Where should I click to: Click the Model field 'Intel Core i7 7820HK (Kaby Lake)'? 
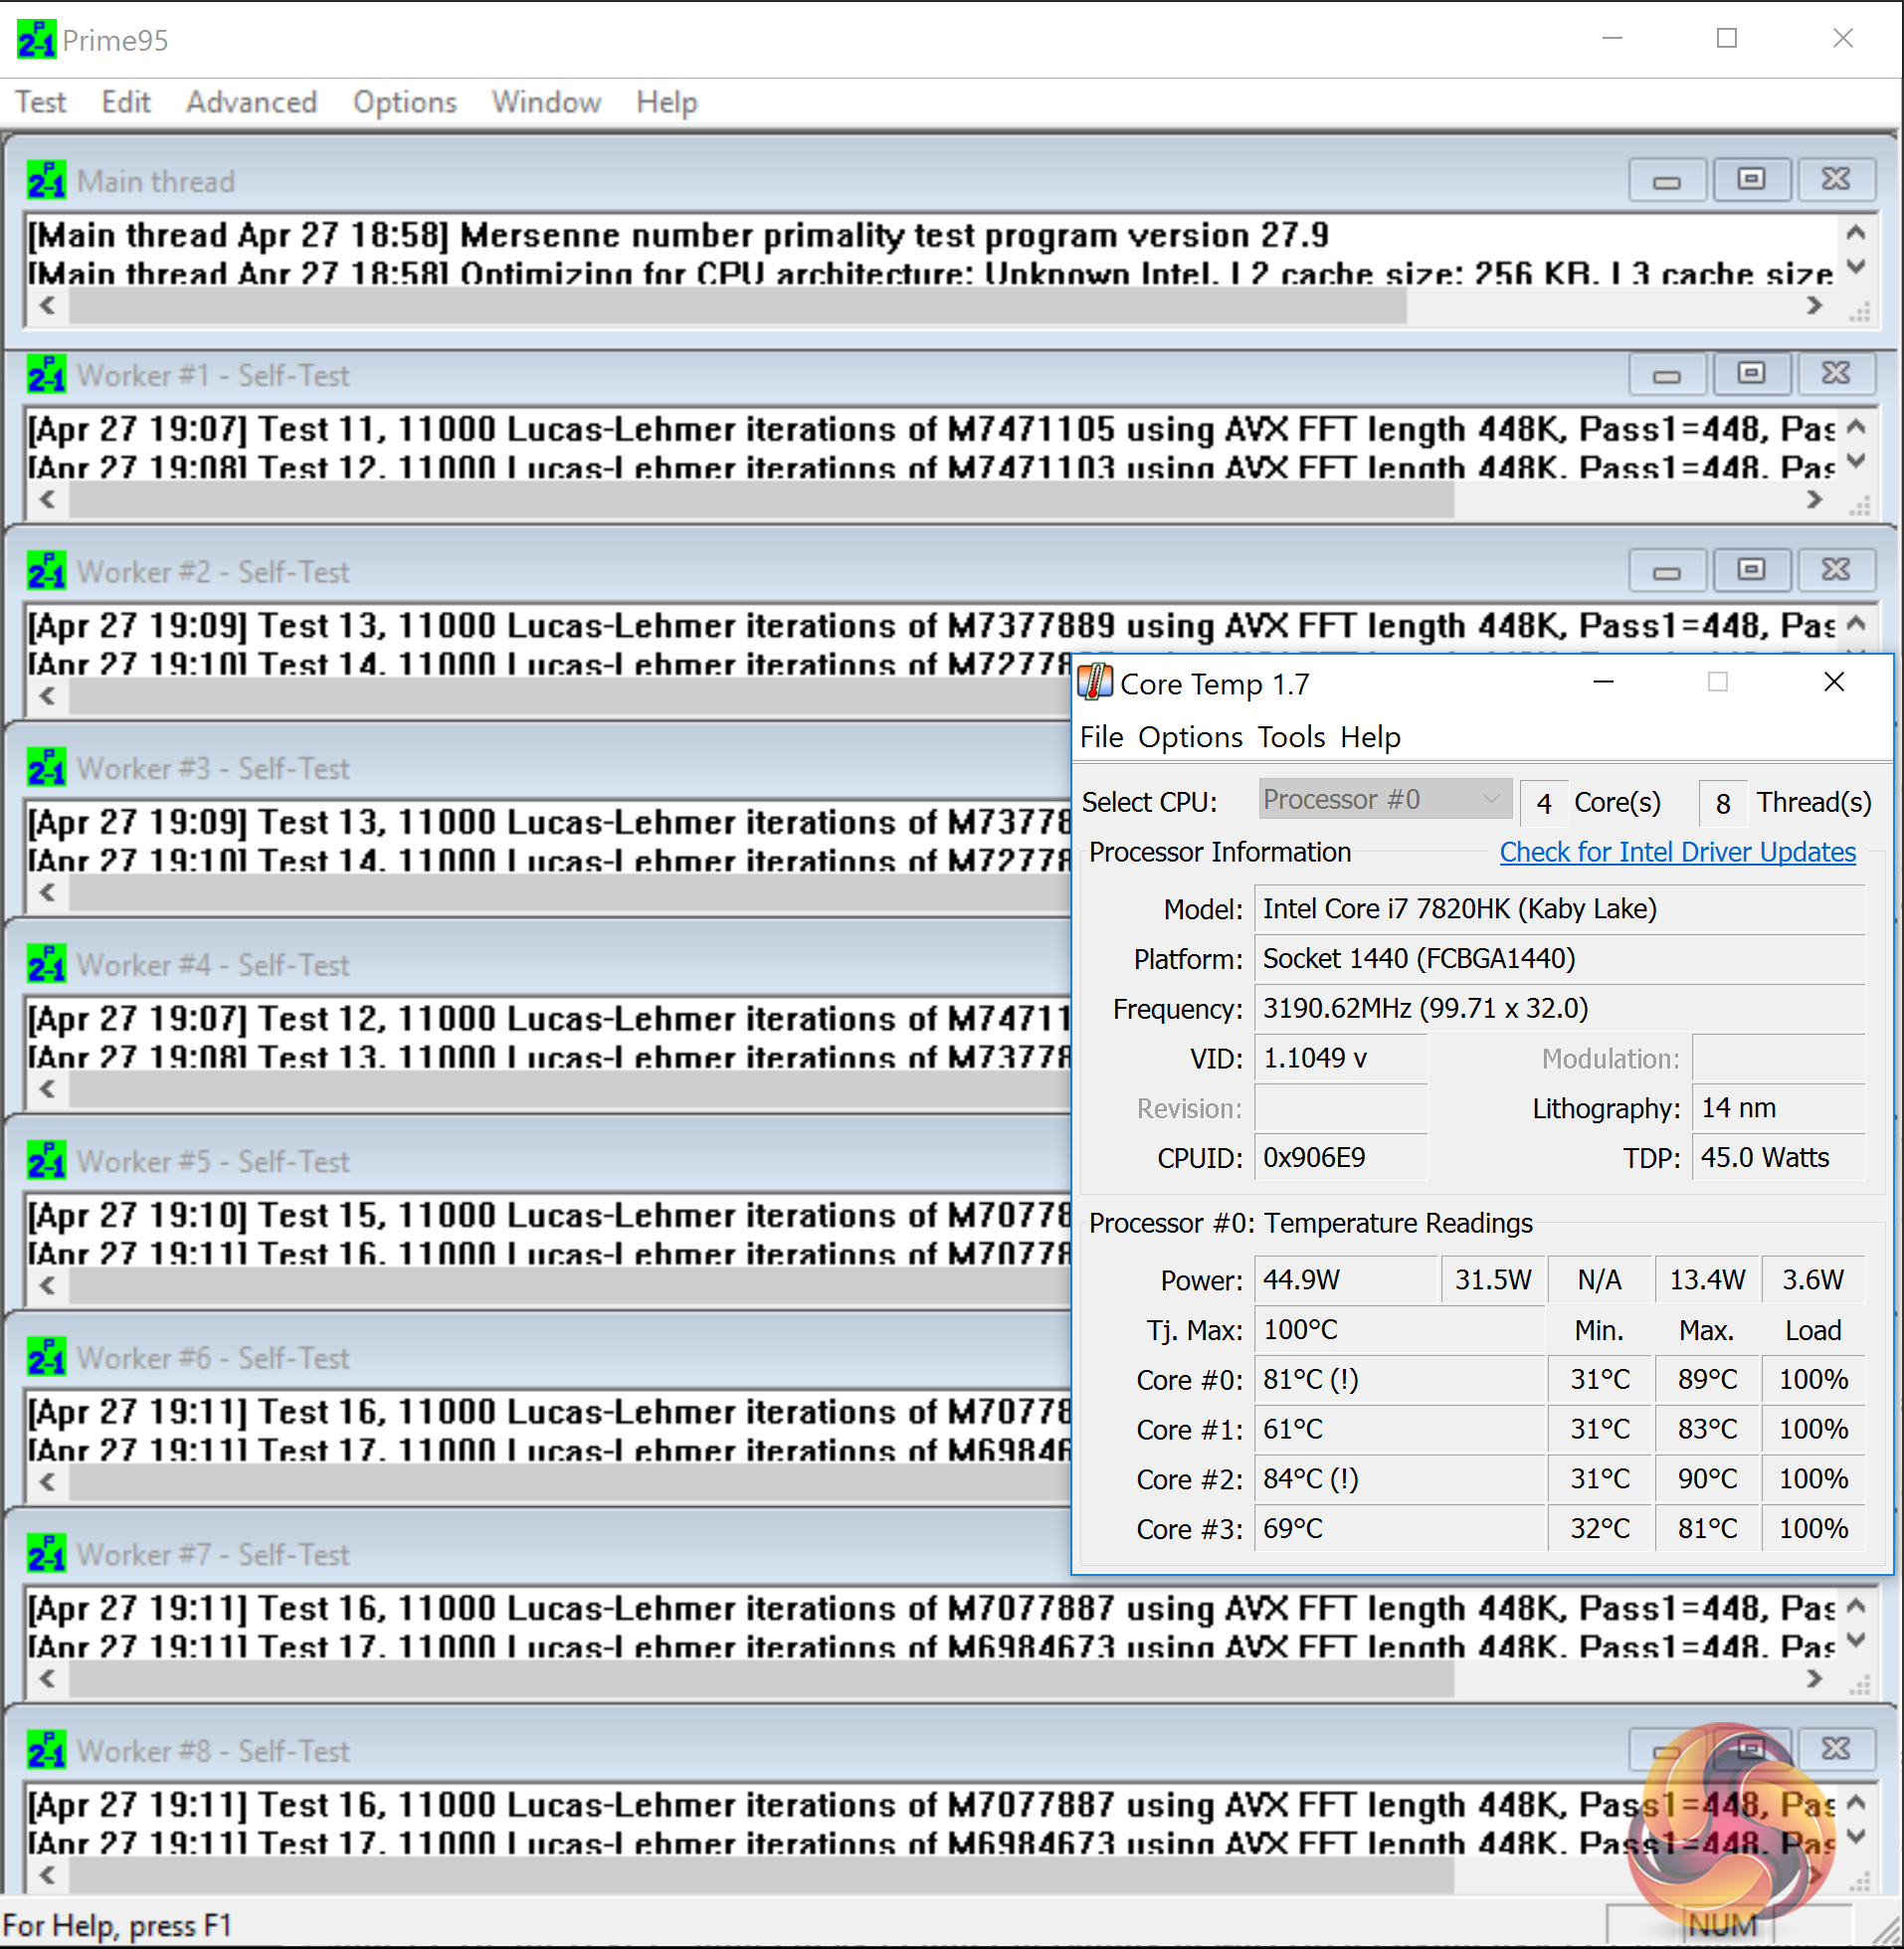click(x=1559, y=909)
